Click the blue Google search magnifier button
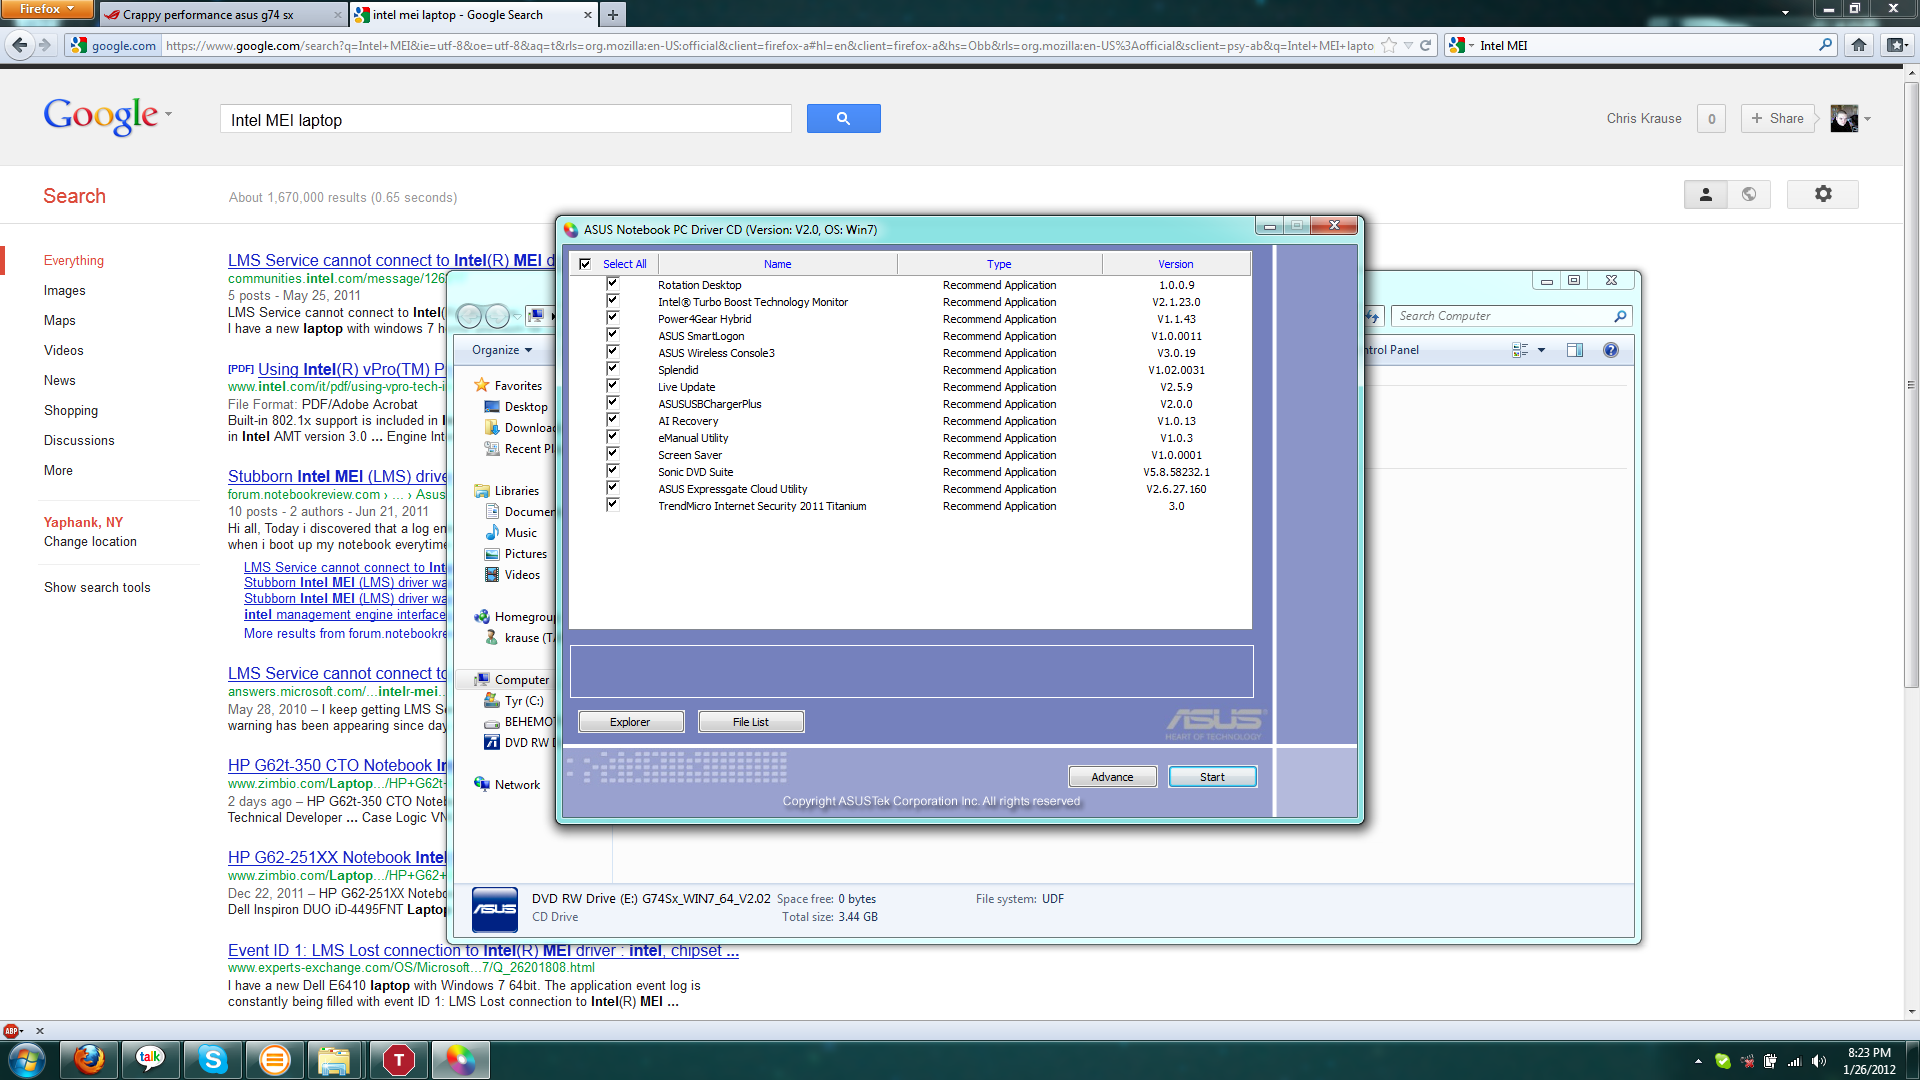The height and width of the screenshot is (1080, 1920). point(843,118)
